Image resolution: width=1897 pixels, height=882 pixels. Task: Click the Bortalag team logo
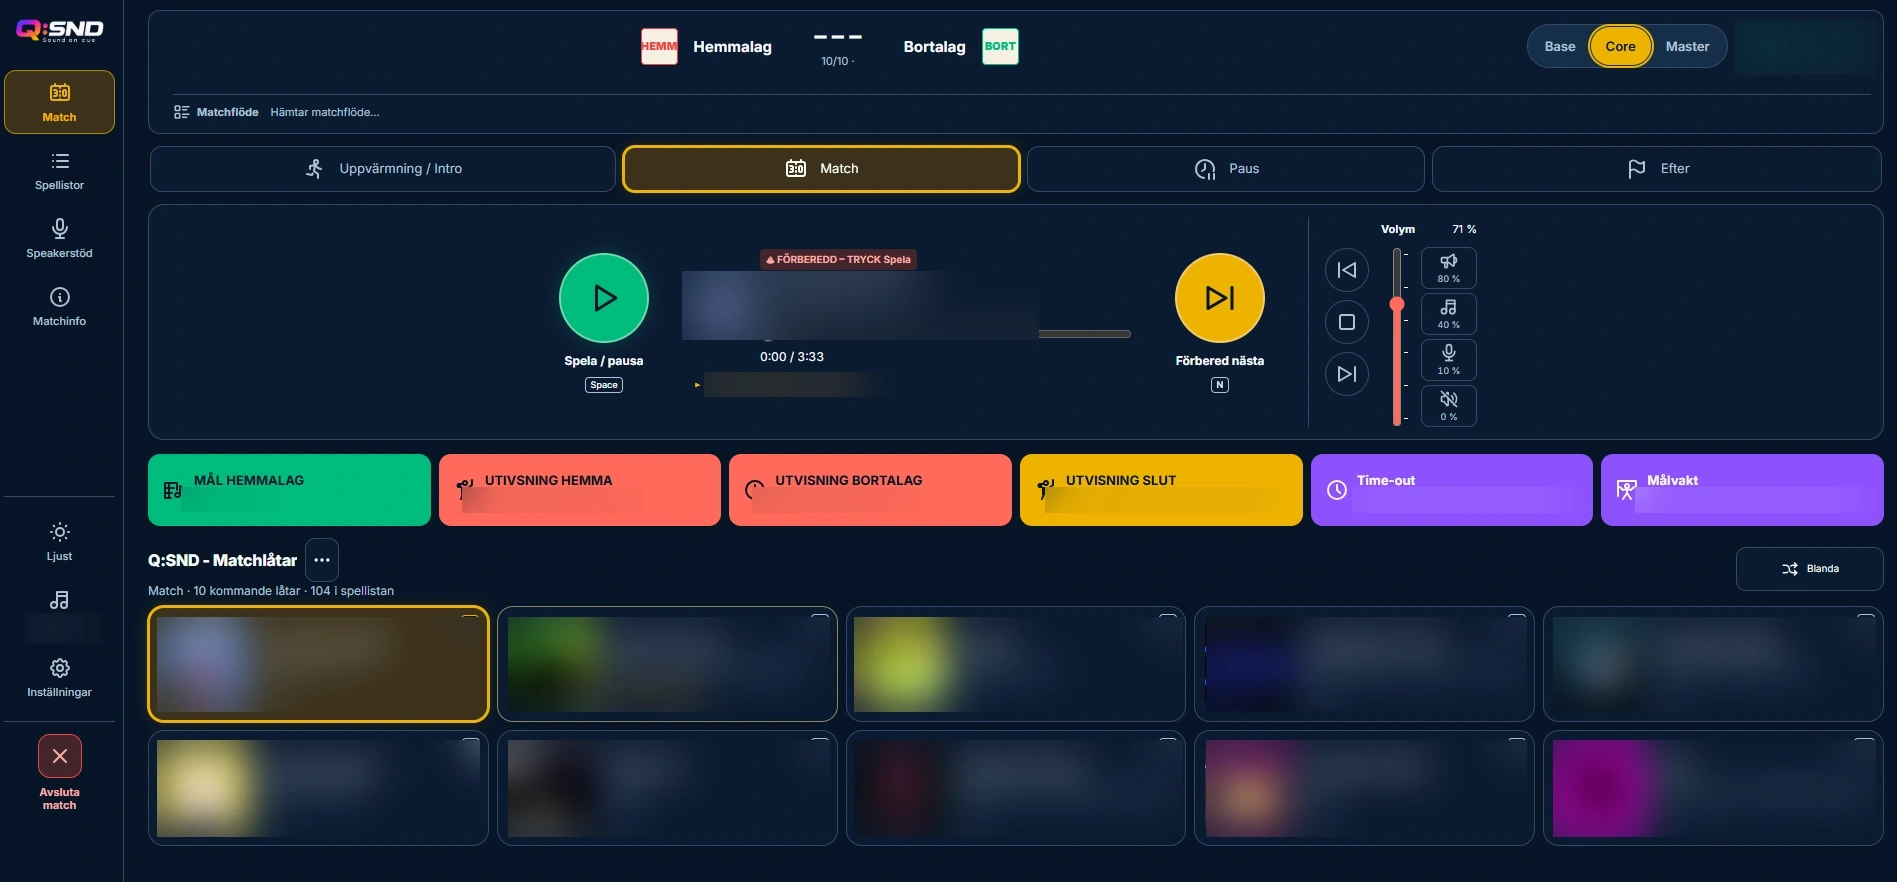pos(1000,46)
